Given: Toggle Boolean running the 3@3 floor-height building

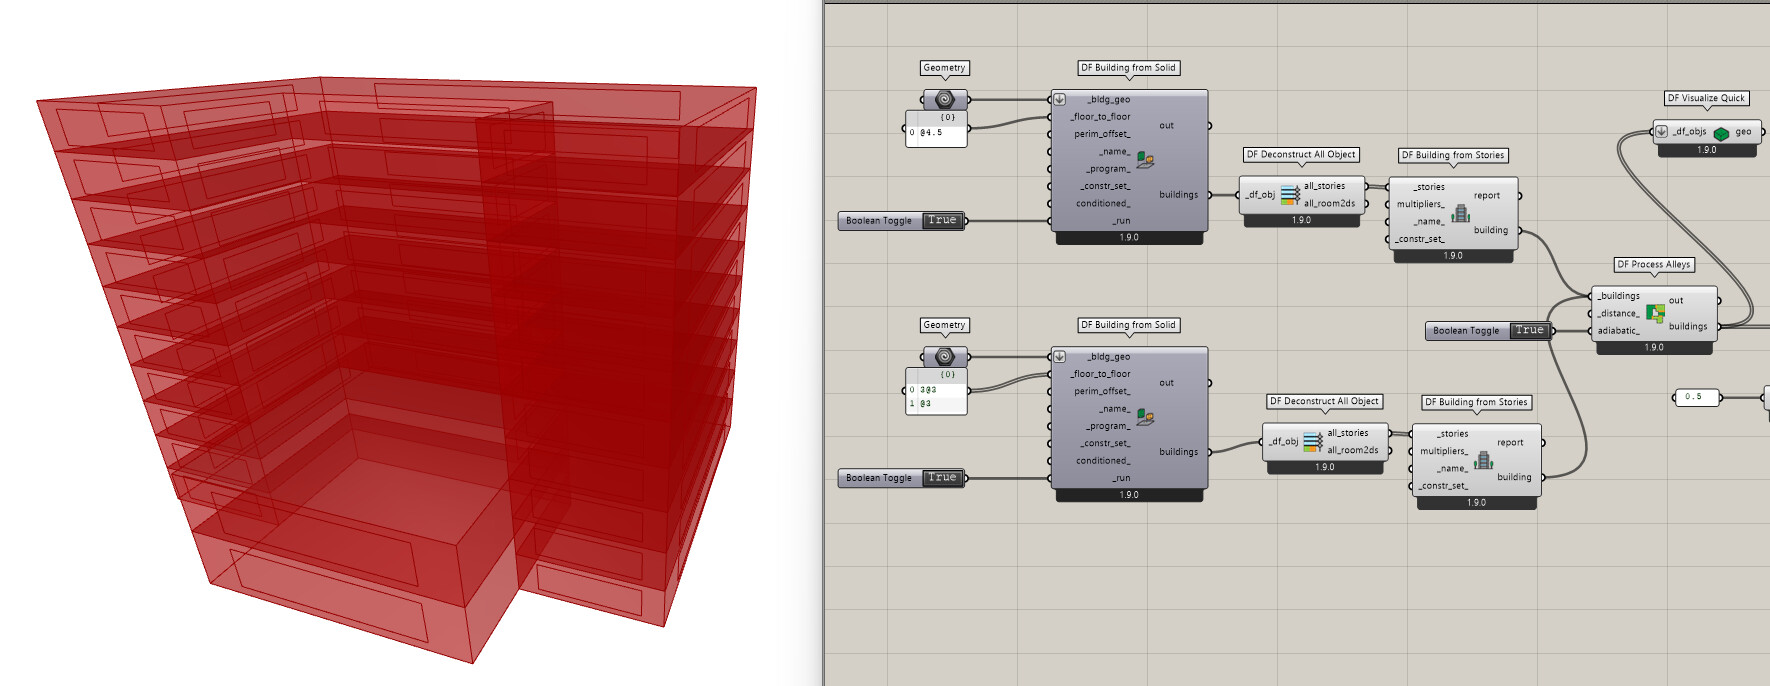Looking at the screenshot, I should point(942,478).
